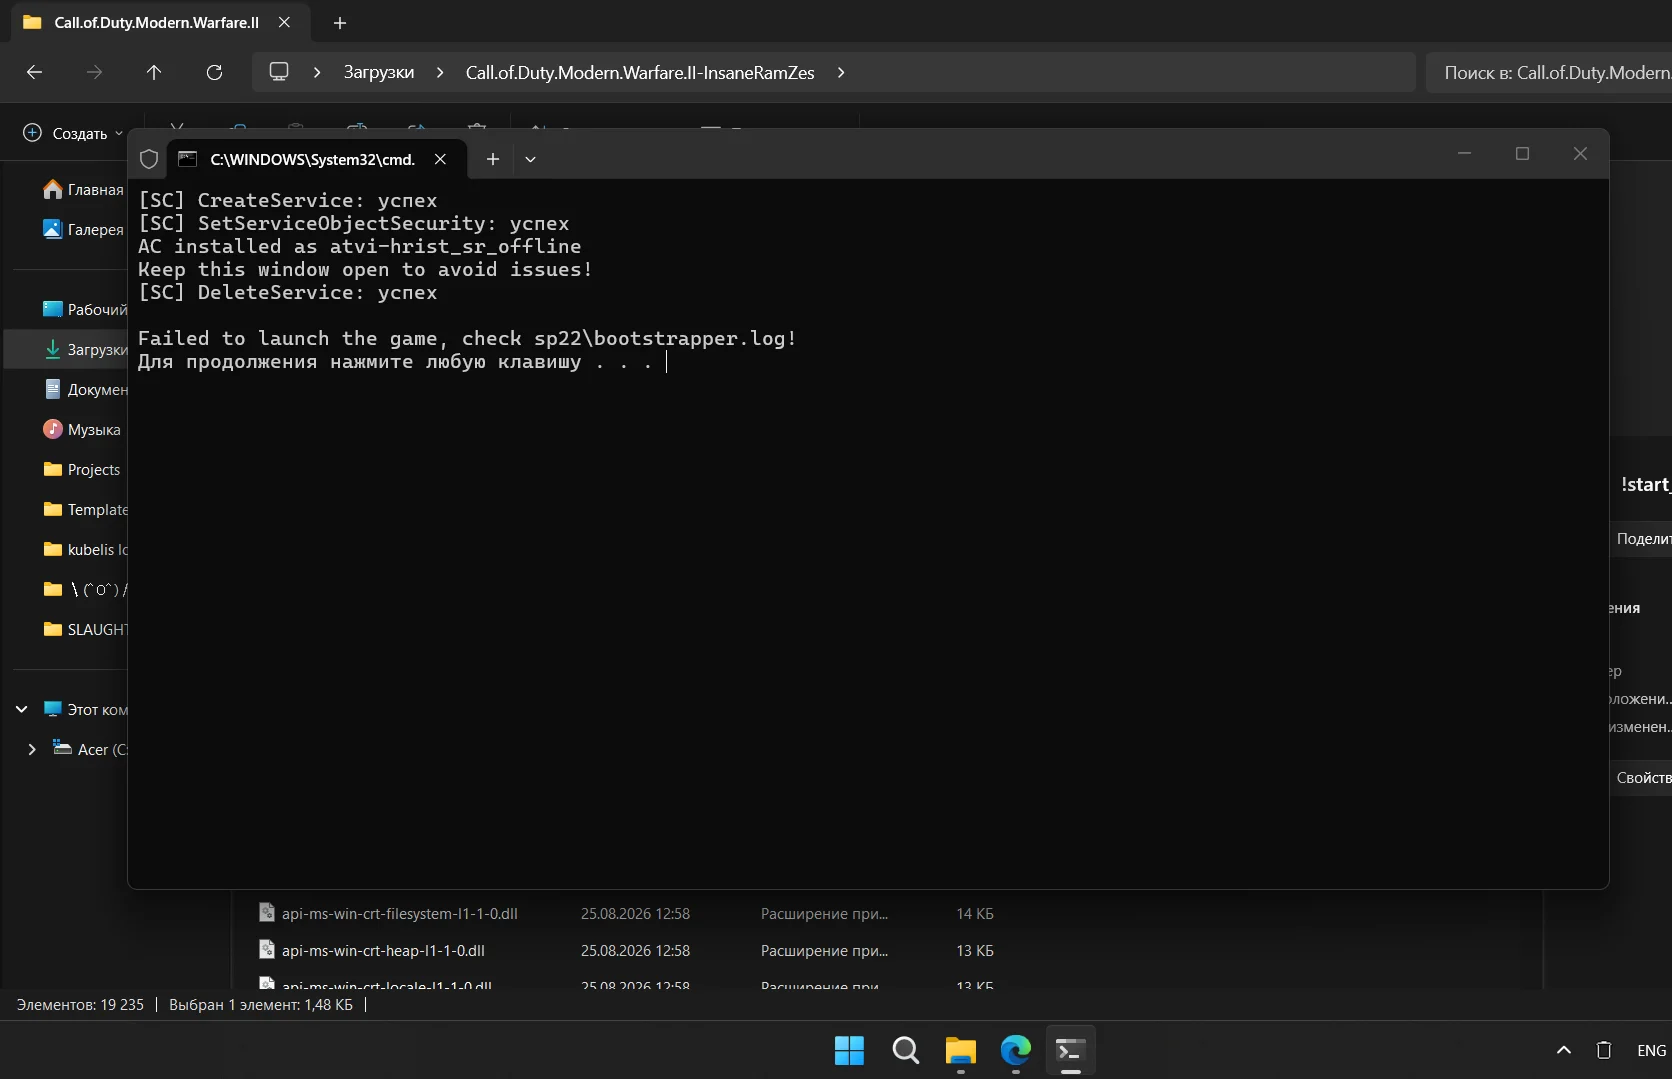
Task: Open the SLAUGHT folder in sidebar
Action: coord(84,629)
